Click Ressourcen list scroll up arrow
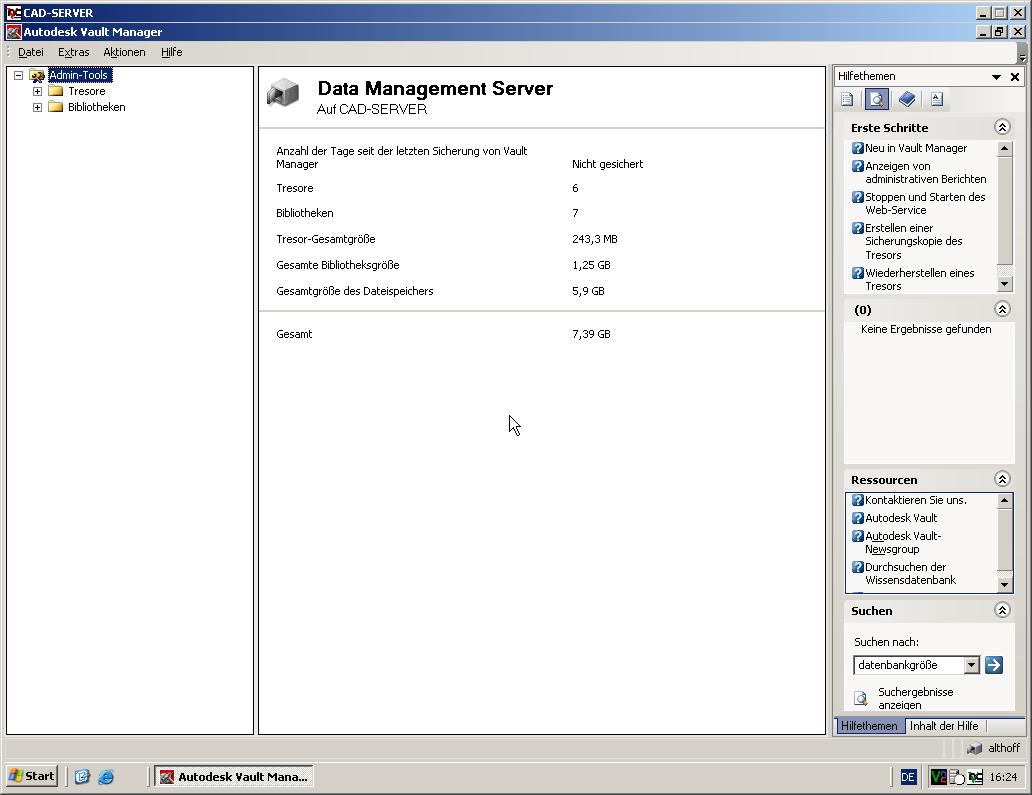The image size is (1032, 795). pyautogui.click(x=1004, y=501)
